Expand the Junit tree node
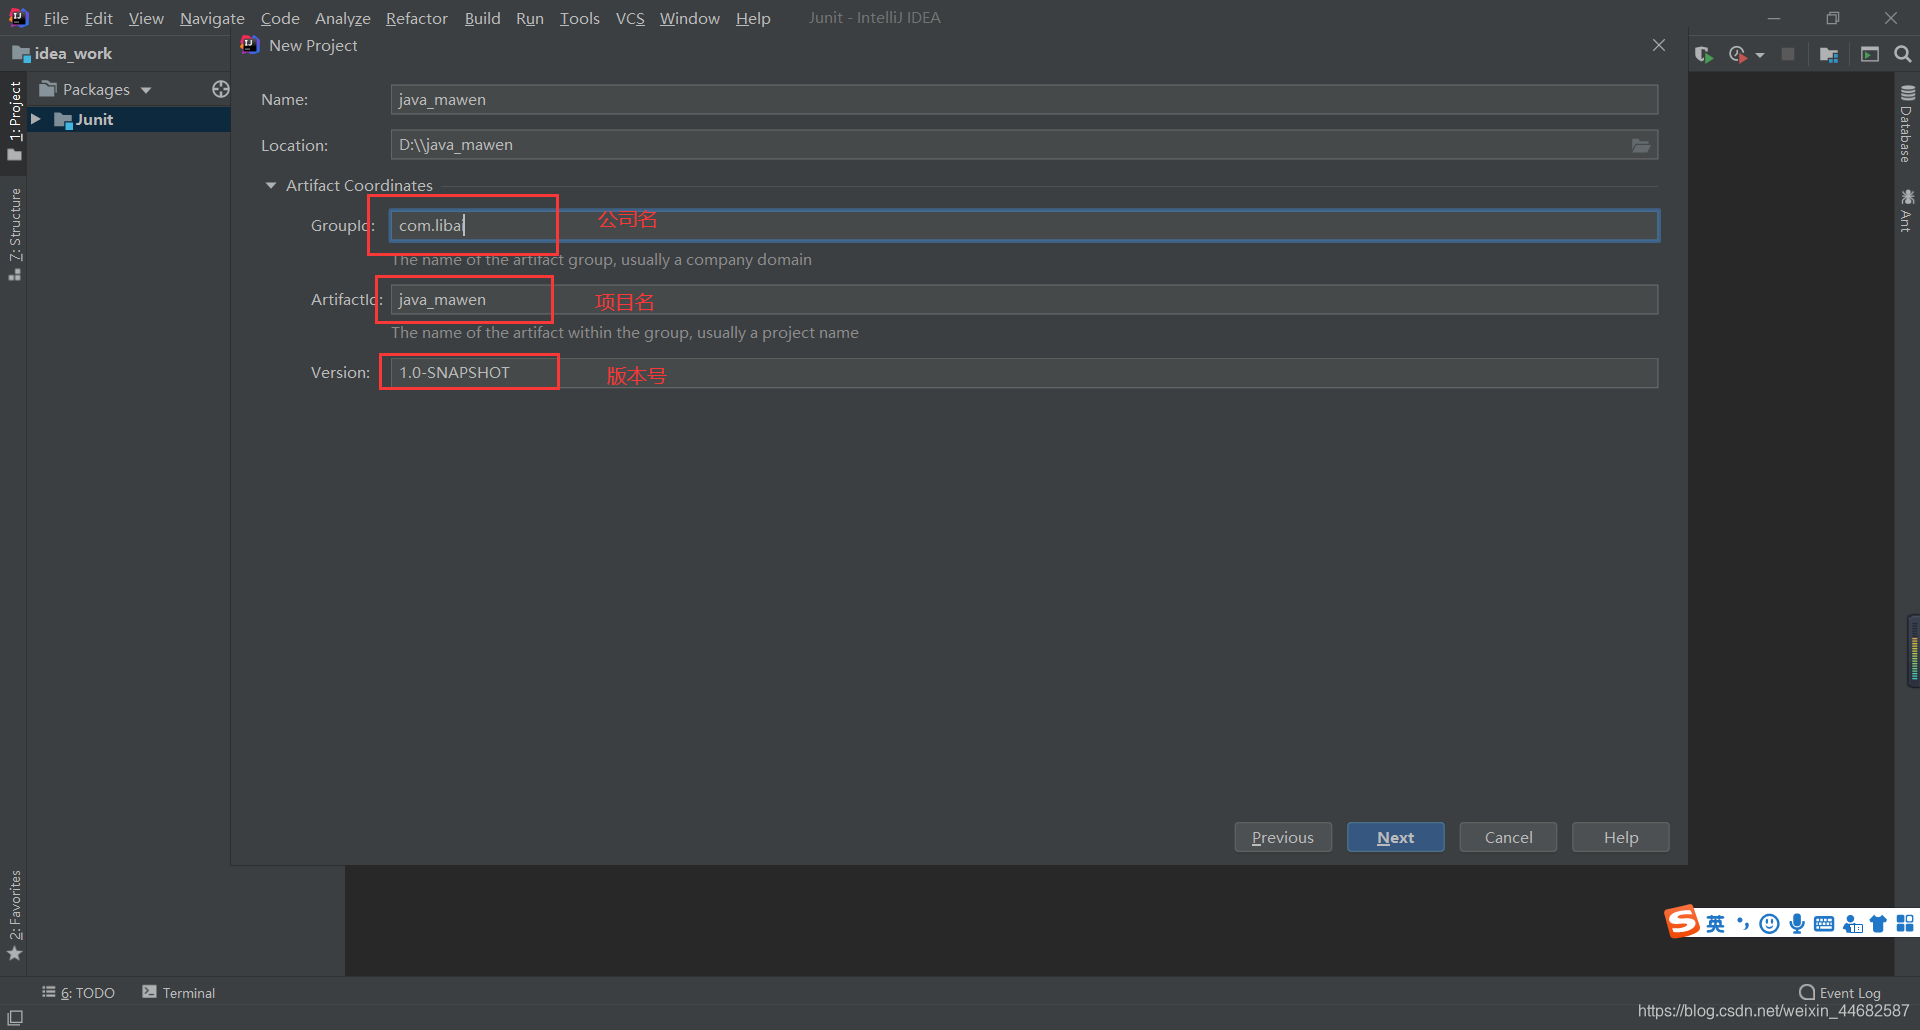The image size is (1920, 1030). pos(36,119)
